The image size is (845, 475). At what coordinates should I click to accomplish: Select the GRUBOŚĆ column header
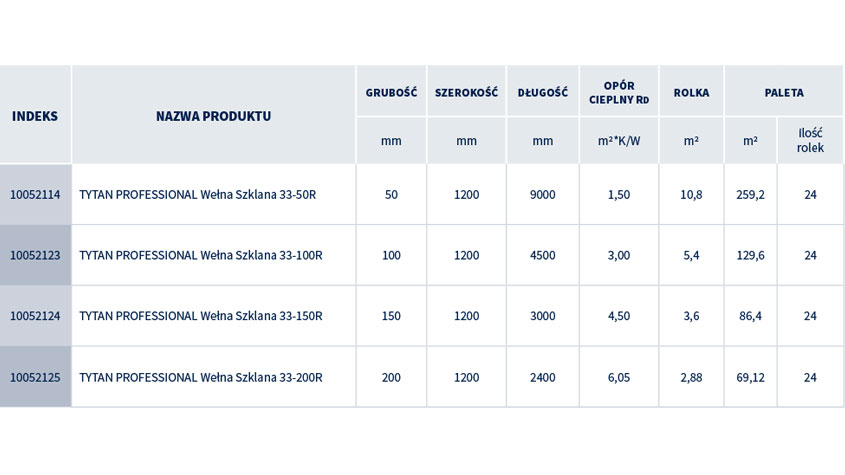pos(391,93)
